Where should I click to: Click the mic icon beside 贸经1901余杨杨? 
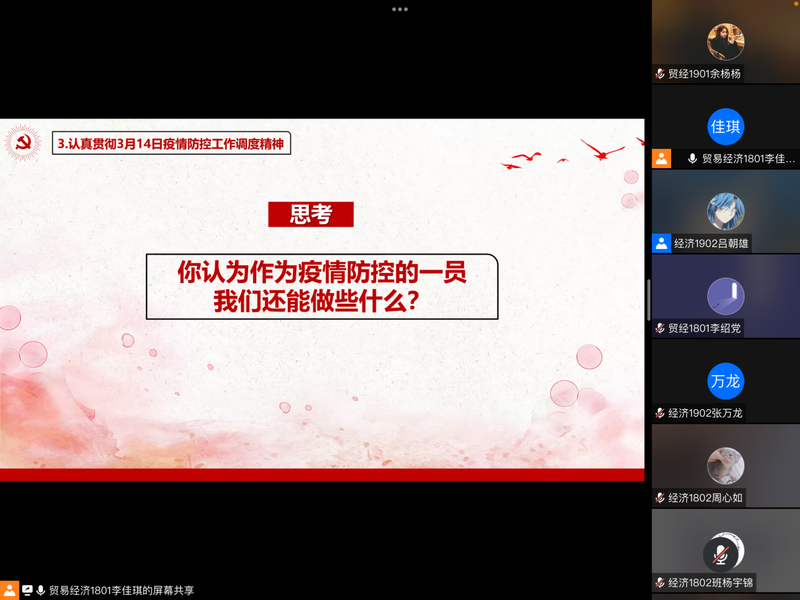(x=658, y=72)
